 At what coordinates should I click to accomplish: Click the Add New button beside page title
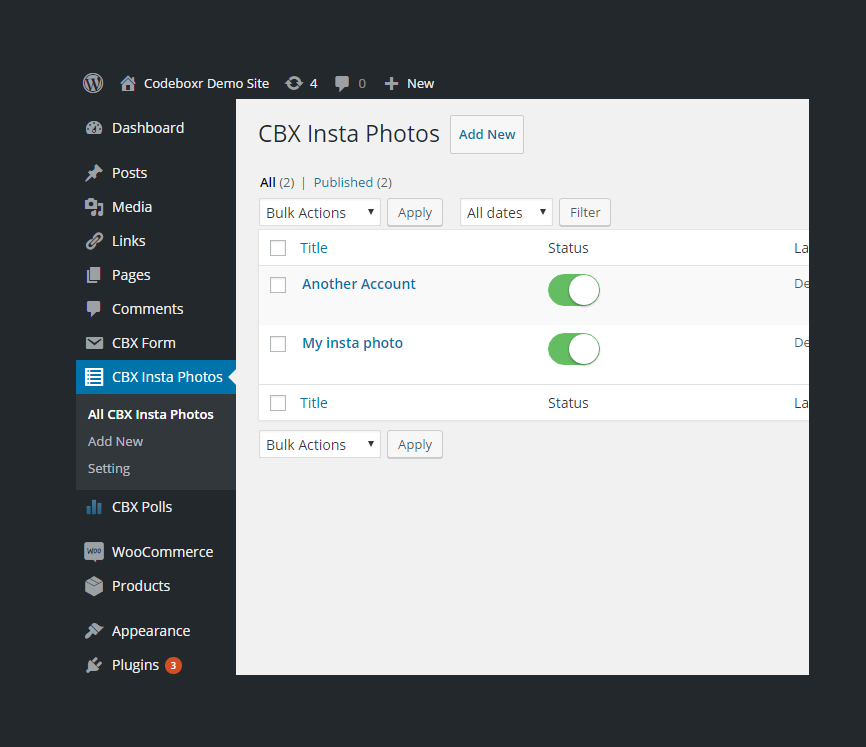(487, 134)
